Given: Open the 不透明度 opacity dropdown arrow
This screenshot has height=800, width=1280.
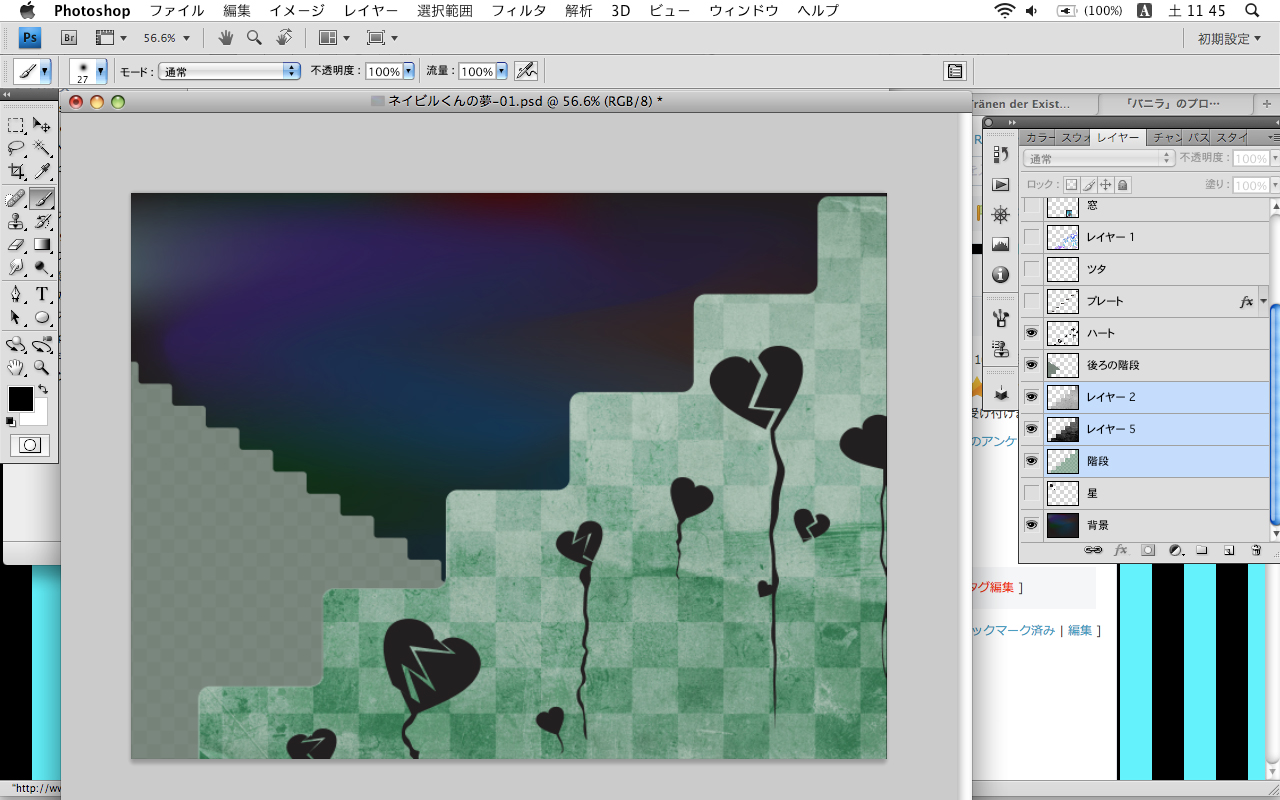Looking at the screenshot, I should point(408,71).
